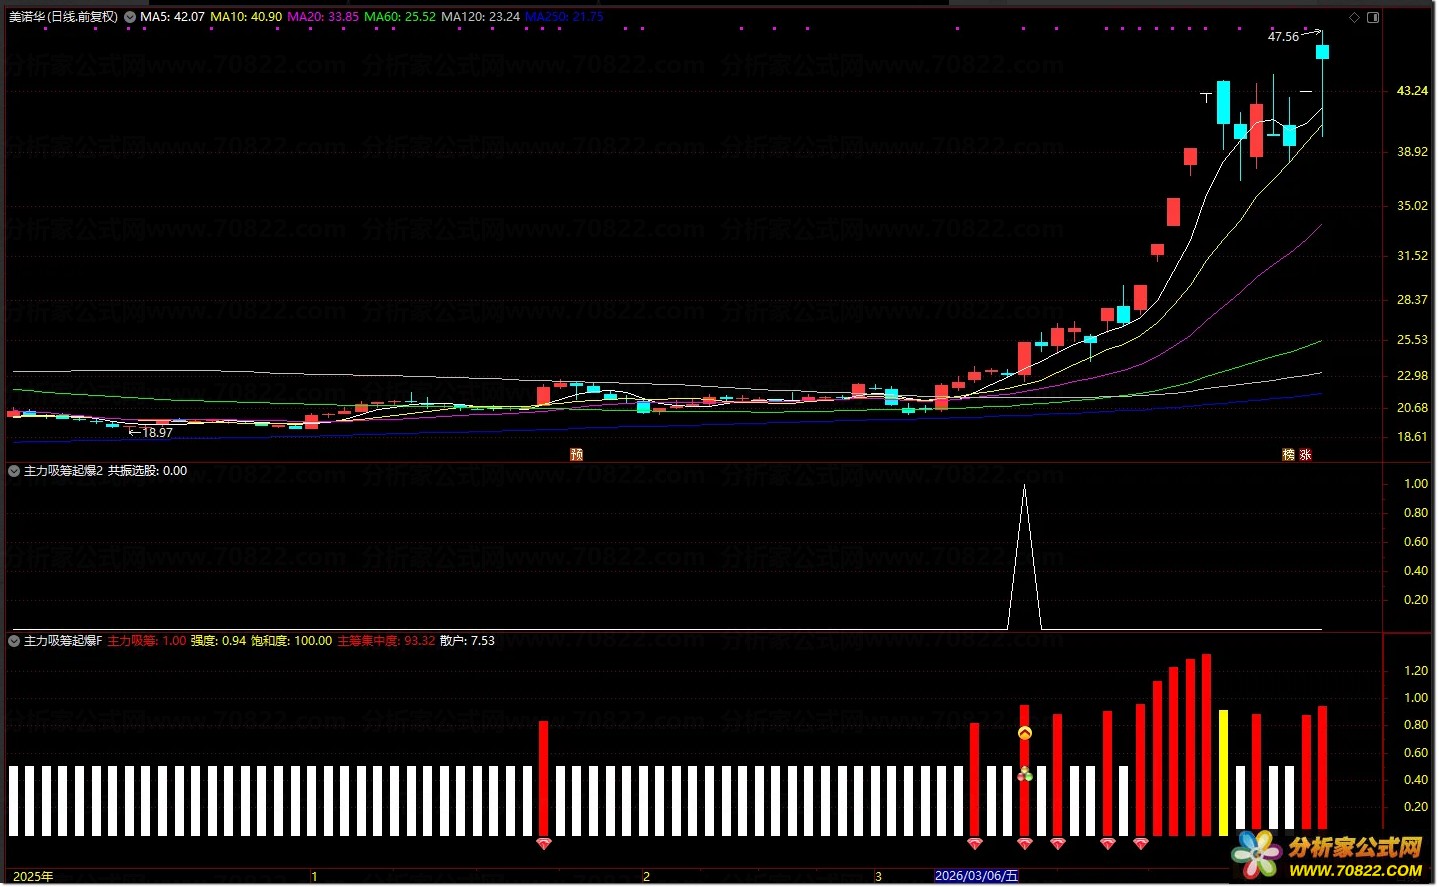Select the MA60: 25.52 green label
Viewport: 1439px width, 887px height.
pos(400,17)
